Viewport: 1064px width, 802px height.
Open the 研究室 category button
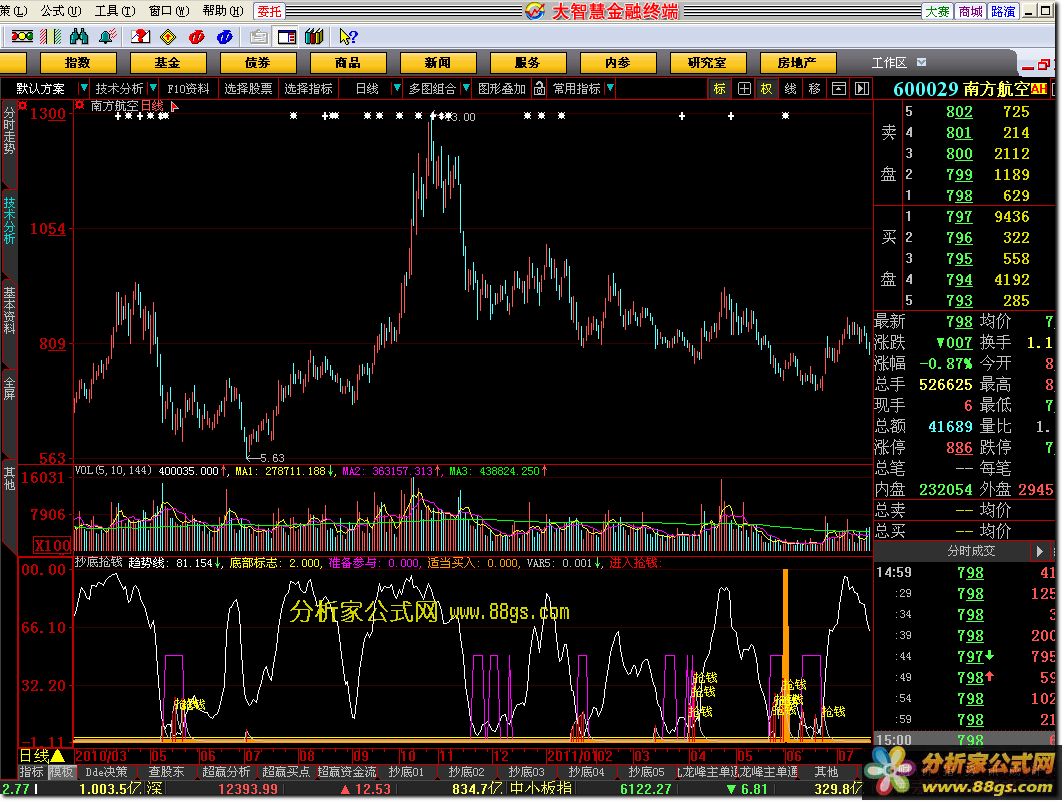point(708,62)
